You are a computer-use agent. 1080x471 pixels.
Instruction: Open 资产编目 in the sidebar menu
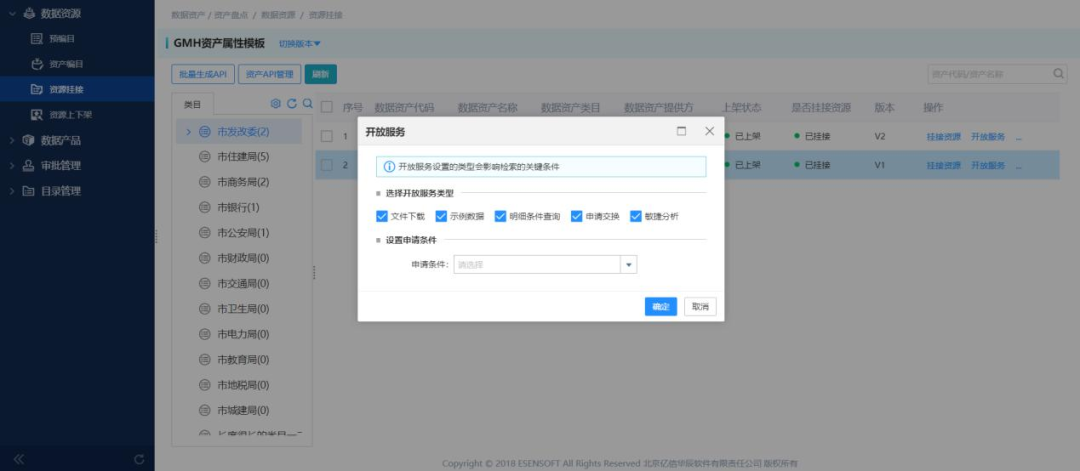tap(65, 64)
